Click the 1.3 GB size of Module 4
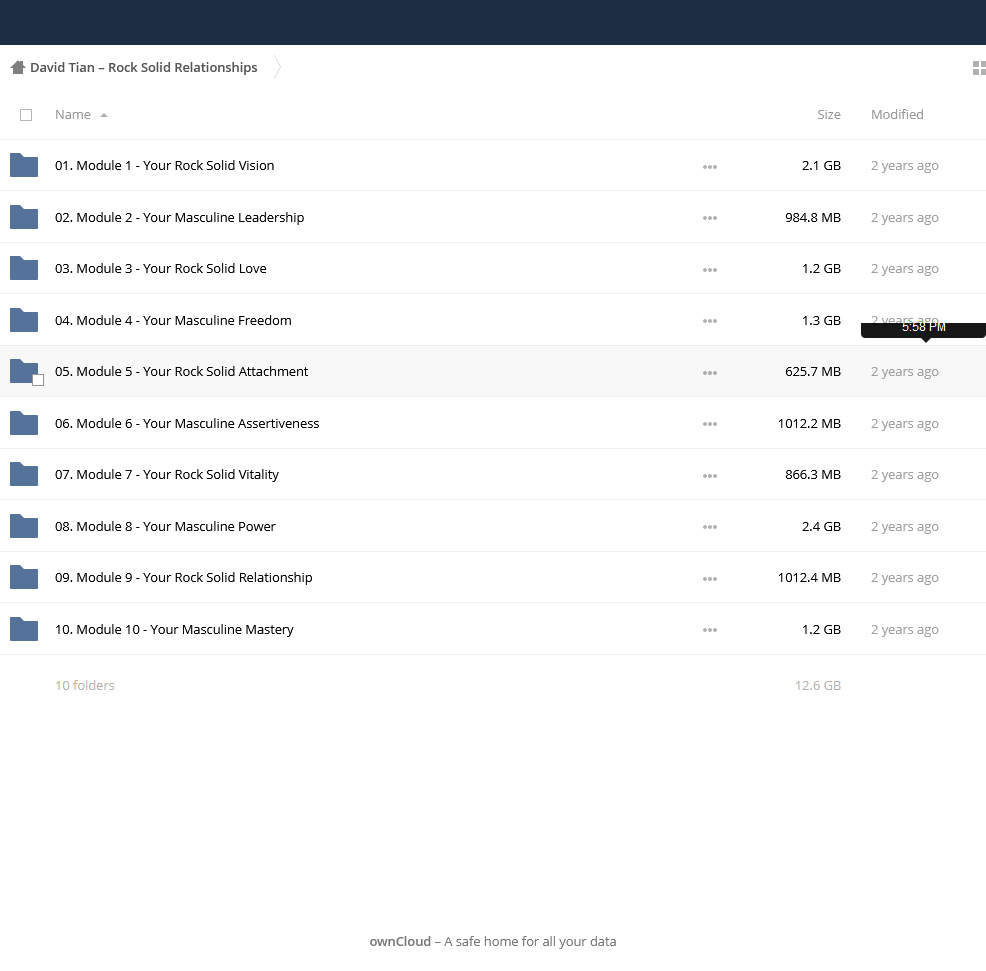The width and height of the screenshot is (986, 971). coord(821,320)
